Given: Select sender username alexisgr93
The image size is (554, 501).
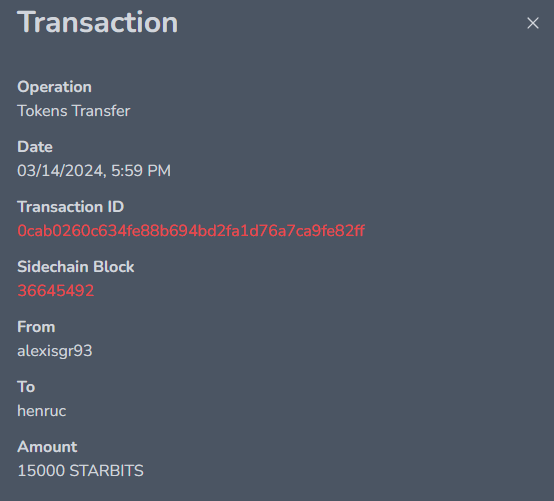Looking at the screenshot, I should tap(55, 351).
